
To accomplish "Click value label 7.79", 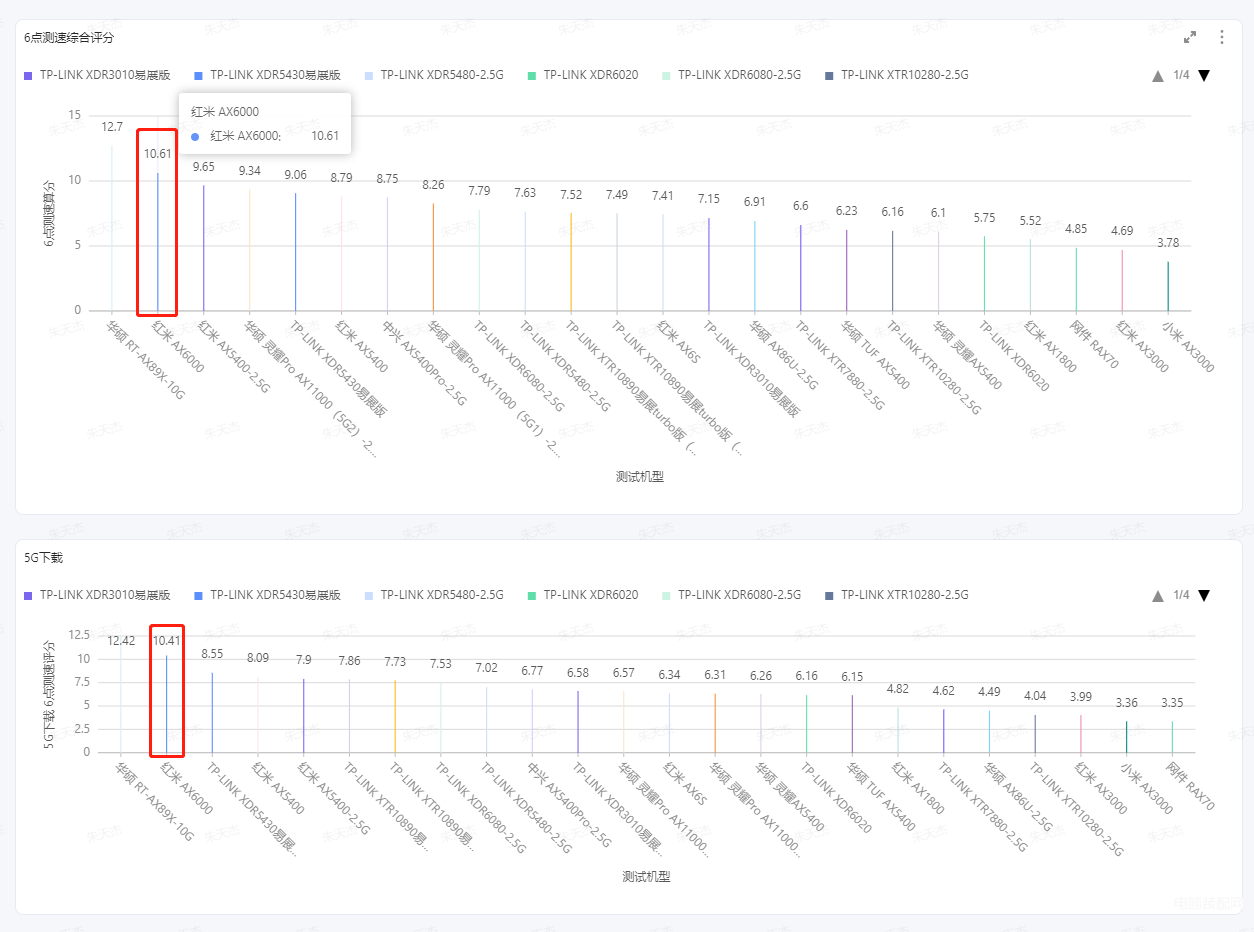I will click(479, 191).
